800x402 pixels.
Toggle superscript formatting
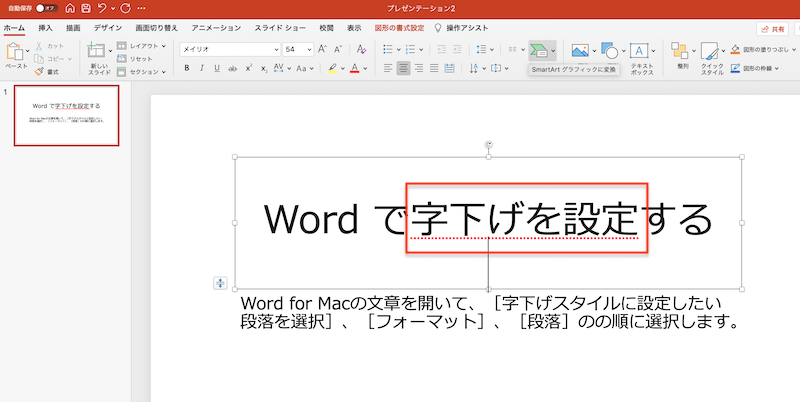248,68
